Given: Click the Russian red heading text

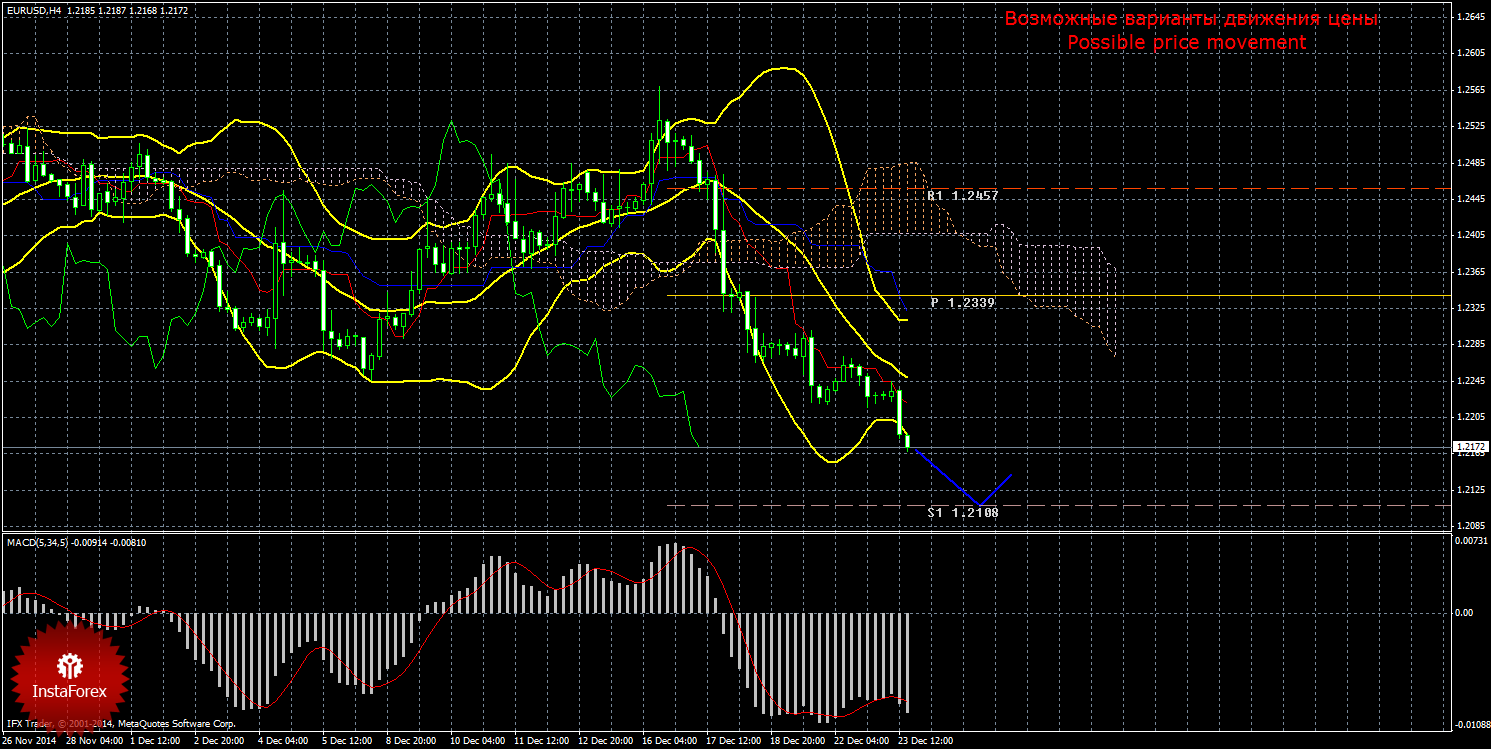Looking at the screenshot, I should 1191,19.
